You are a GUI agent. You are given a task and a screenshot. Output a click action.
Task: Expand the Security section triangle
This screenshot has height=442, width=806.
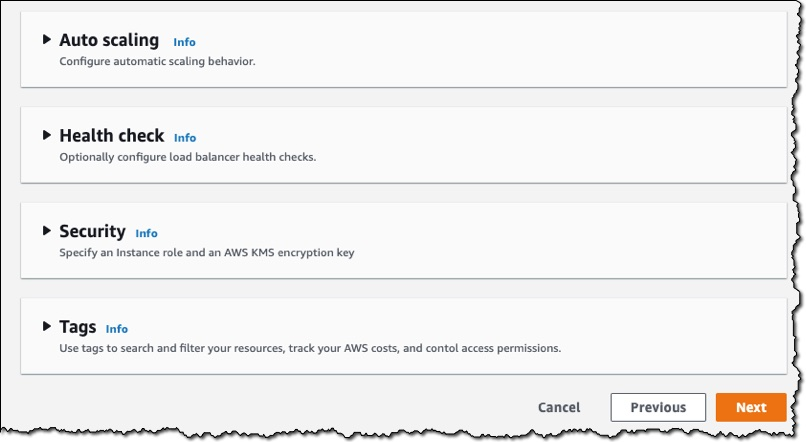coord(47,231)
